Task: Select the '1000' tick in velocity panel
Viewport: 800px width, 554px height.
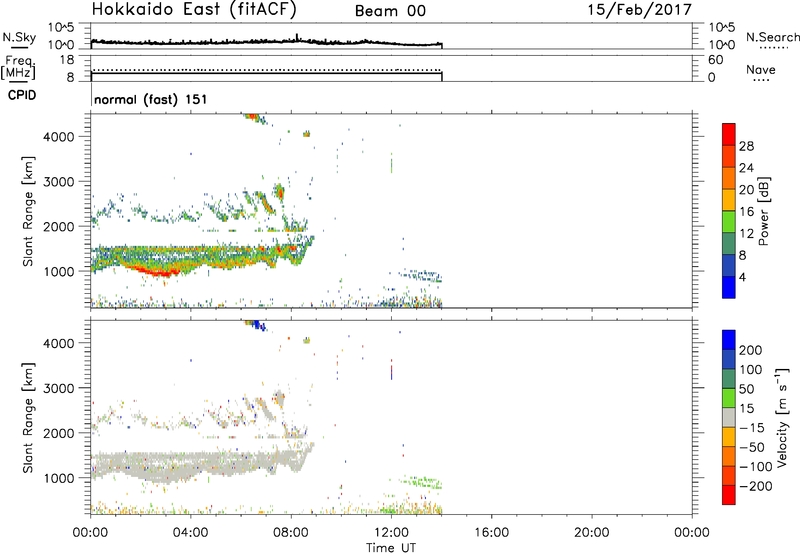Action: (x=58, y=478)
